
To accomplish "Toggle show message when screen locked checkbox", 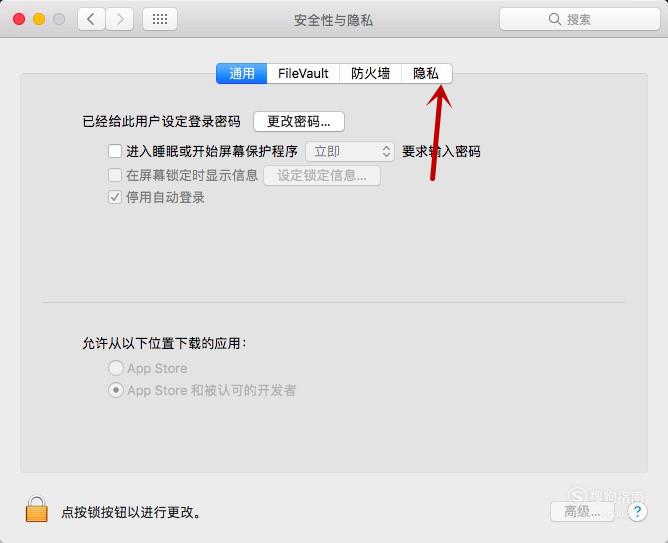I will pyautogui.click(x=115, y=175).
